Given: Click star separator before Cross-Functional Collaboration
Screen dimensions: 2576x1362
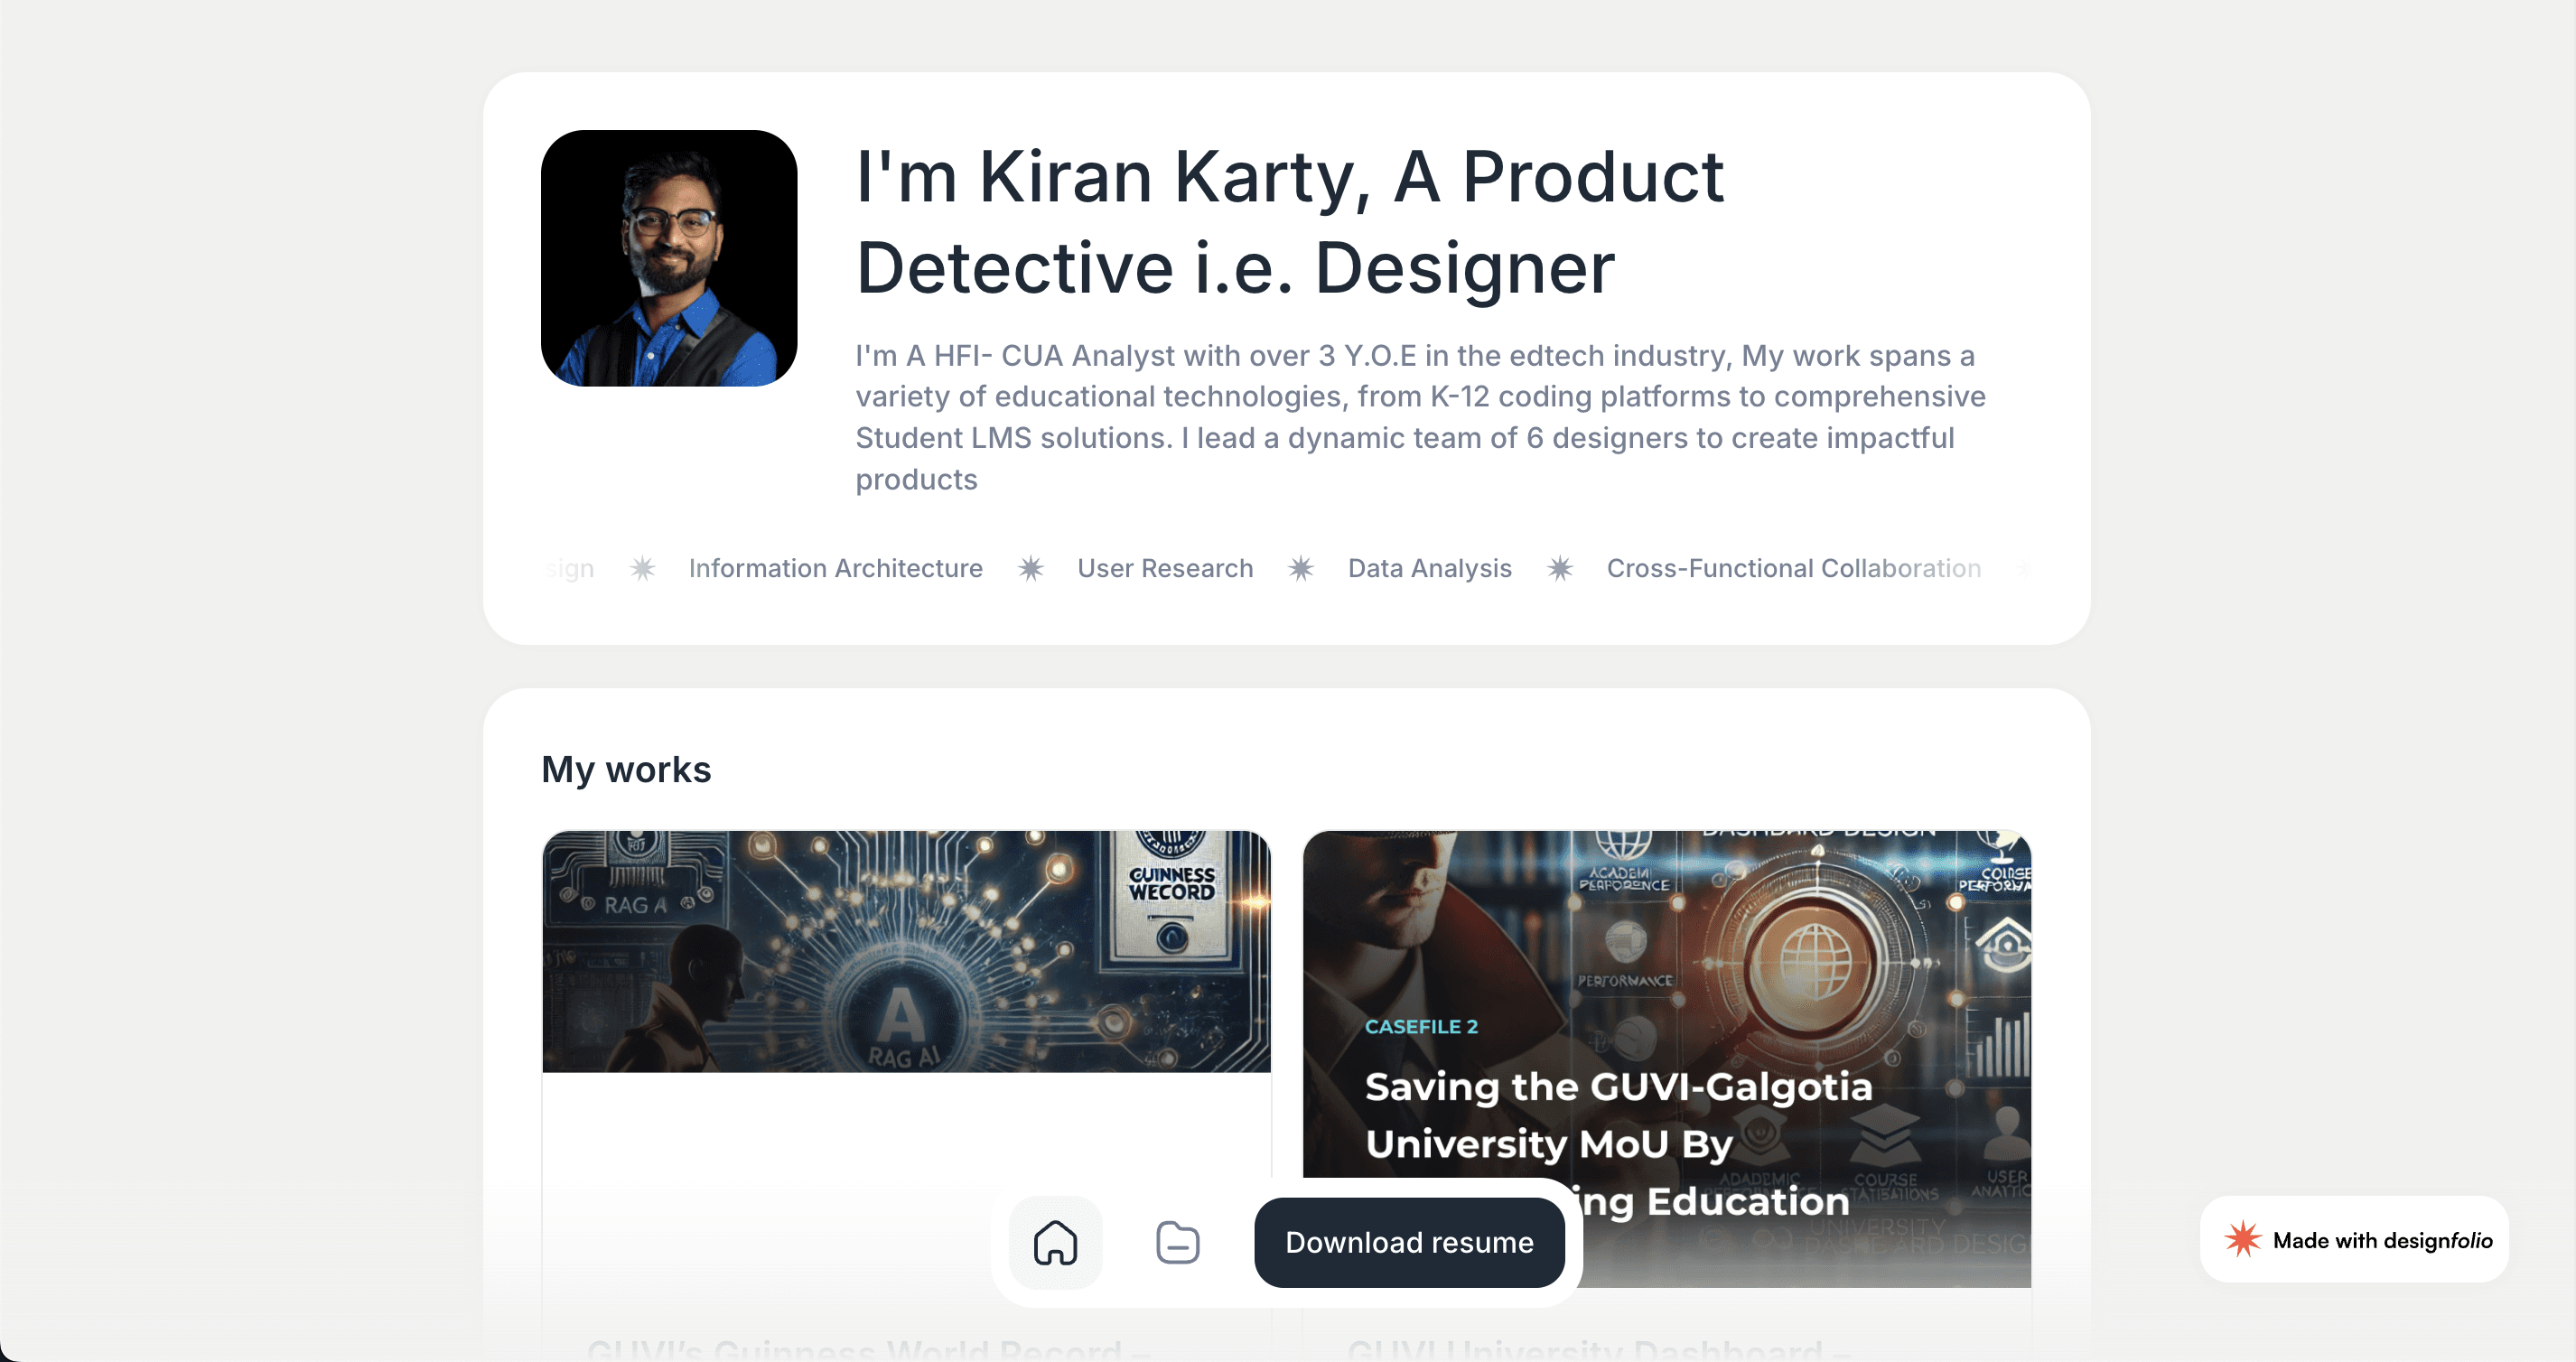Looking at the screenshot, I should (x=1559, y=568).
